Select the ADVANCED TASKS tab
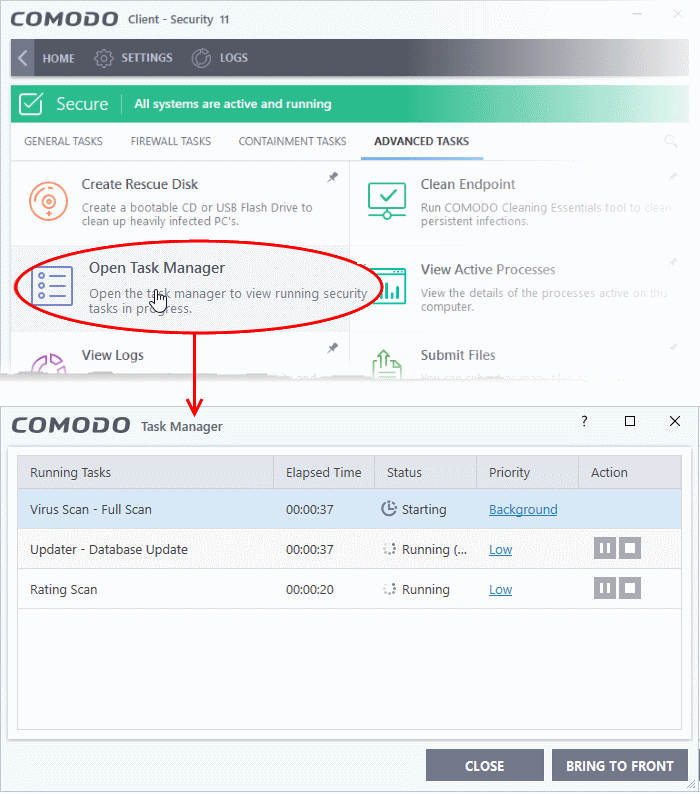This screenshot has width=700, height=794. (421, 141)
